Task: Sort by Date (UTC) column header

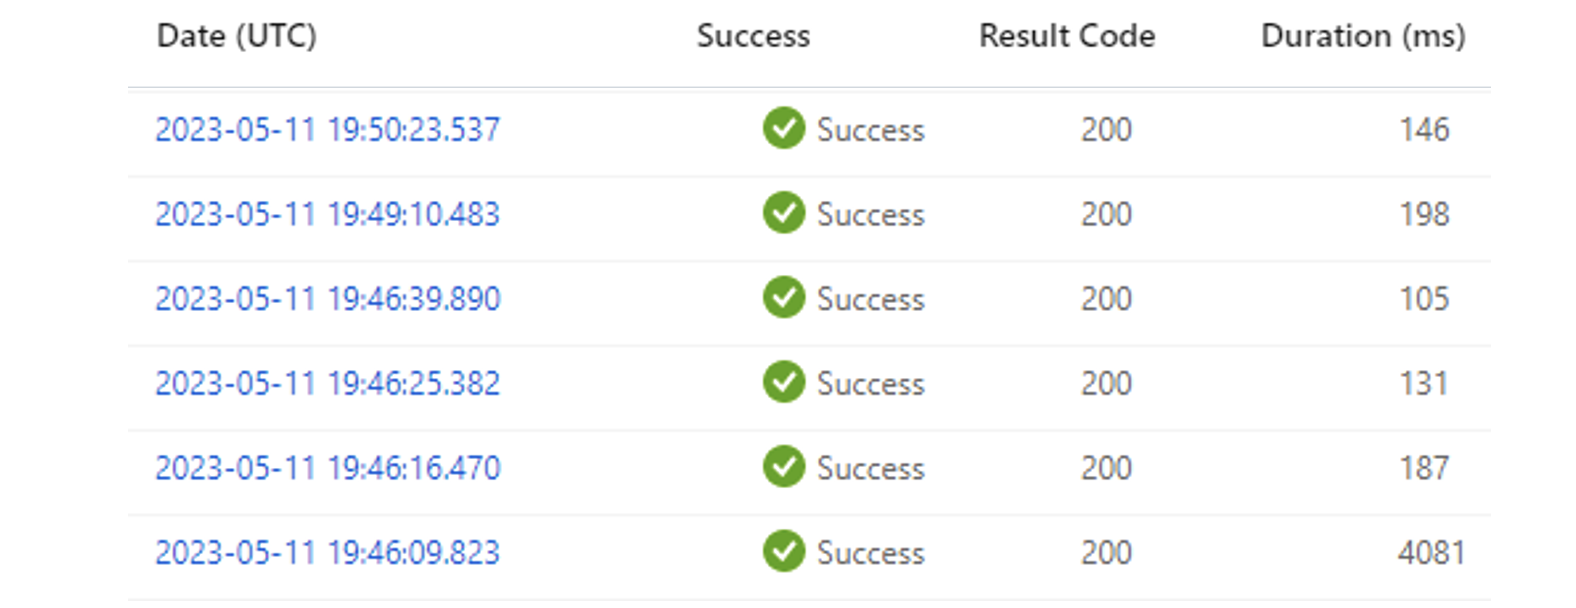Action: tap(237, 36)
